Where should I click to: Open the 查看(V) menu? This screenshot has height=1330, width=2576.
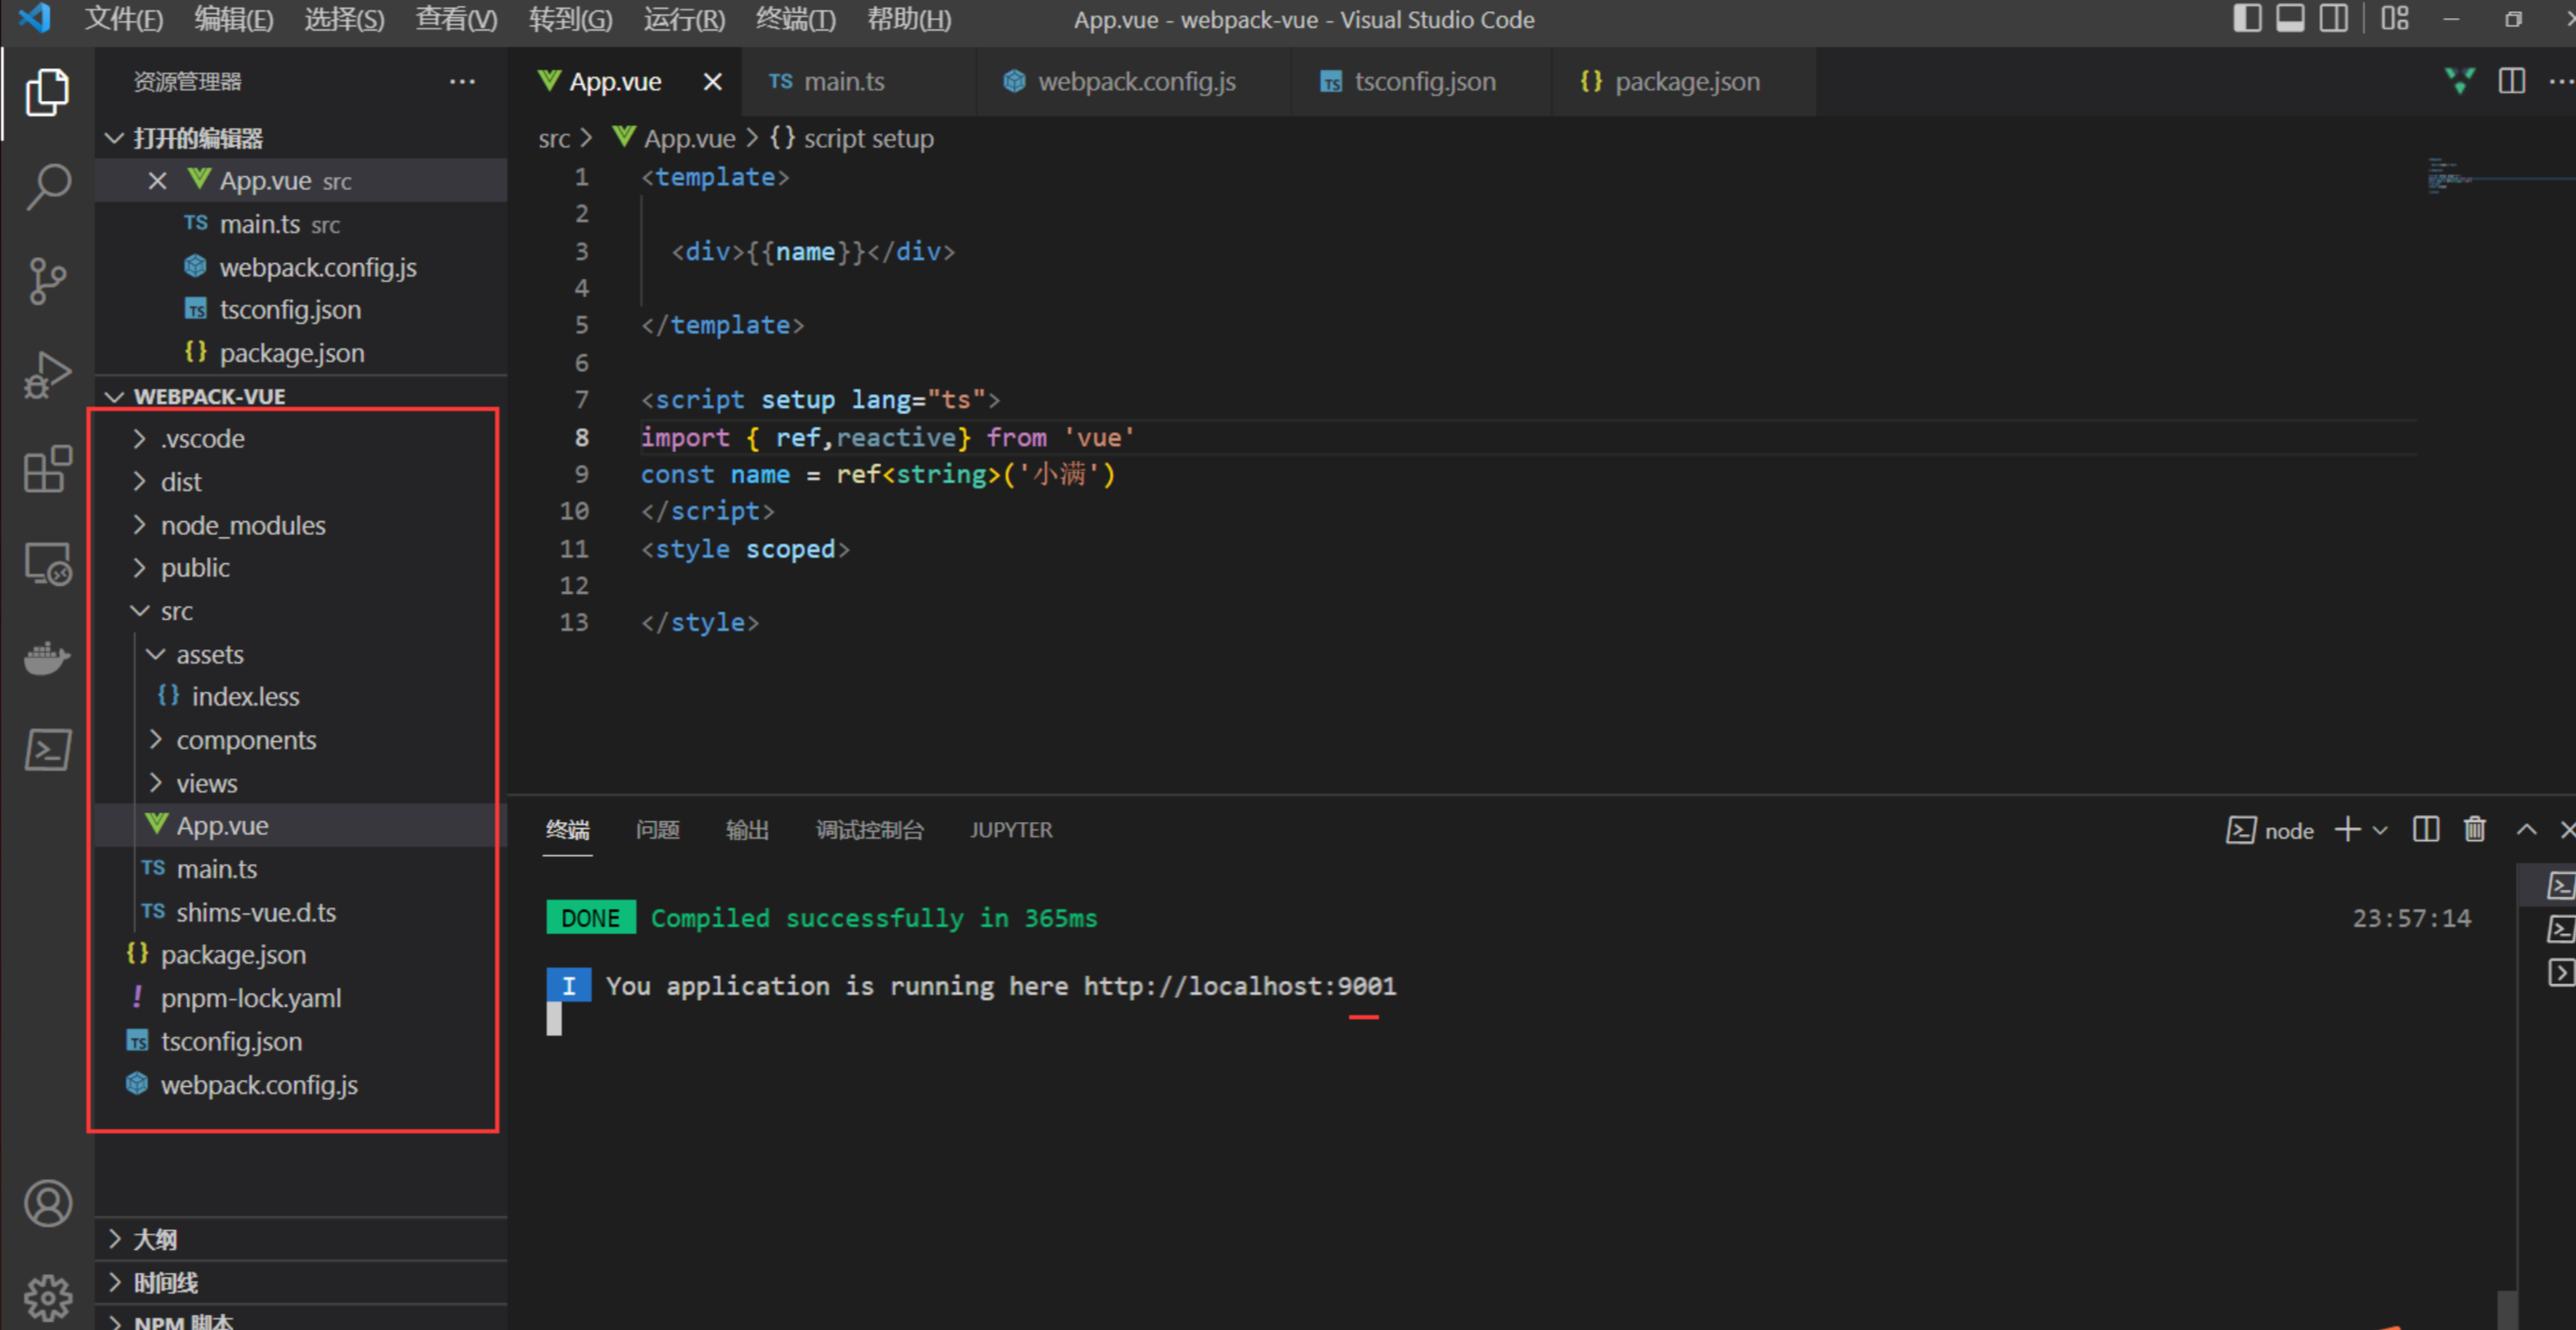pyautogui.click(x=457, y=19)
